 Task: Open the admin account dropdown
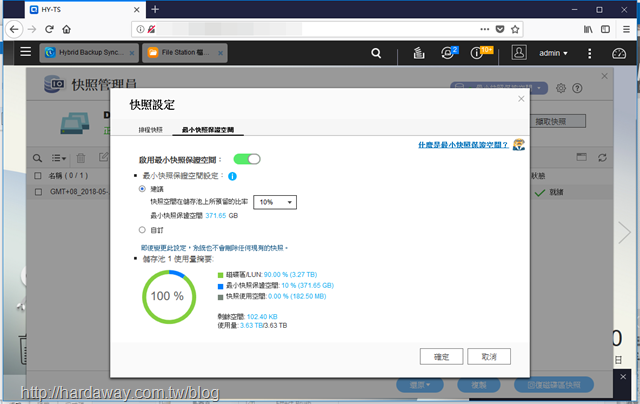pos(553,53)
